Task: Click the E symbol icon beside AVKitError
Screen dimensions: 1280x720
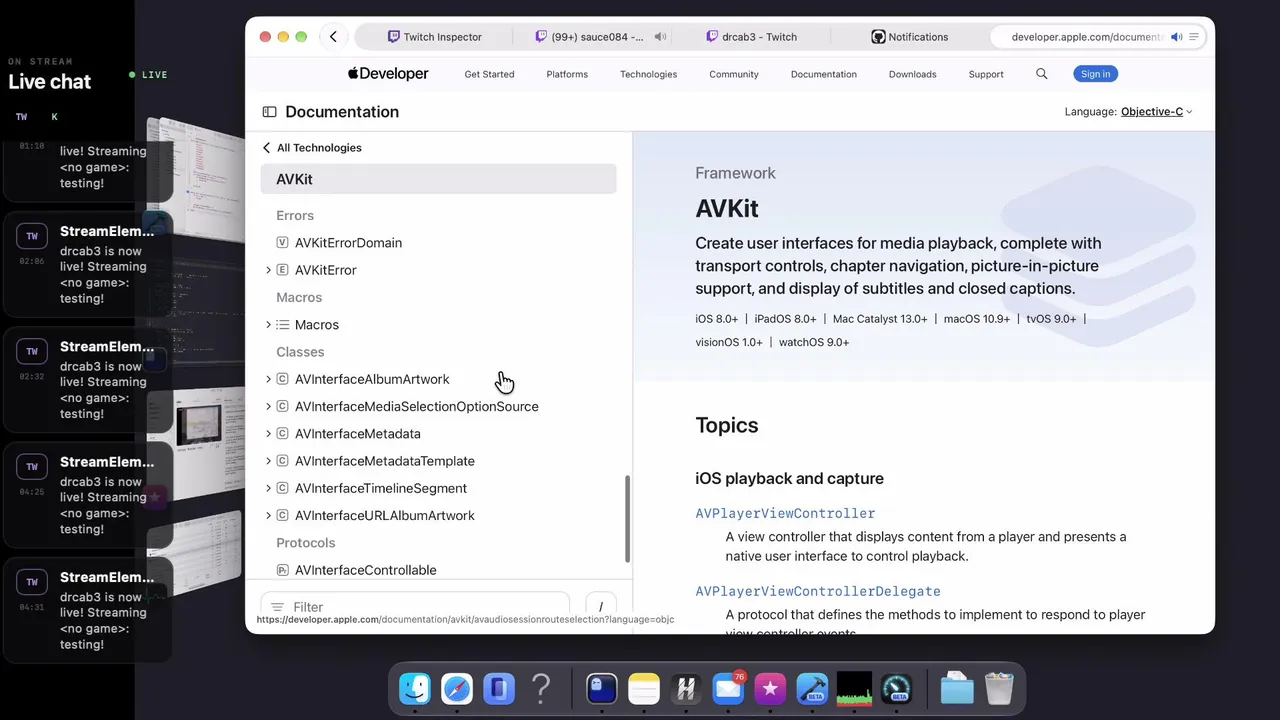Action: point(282,270)
